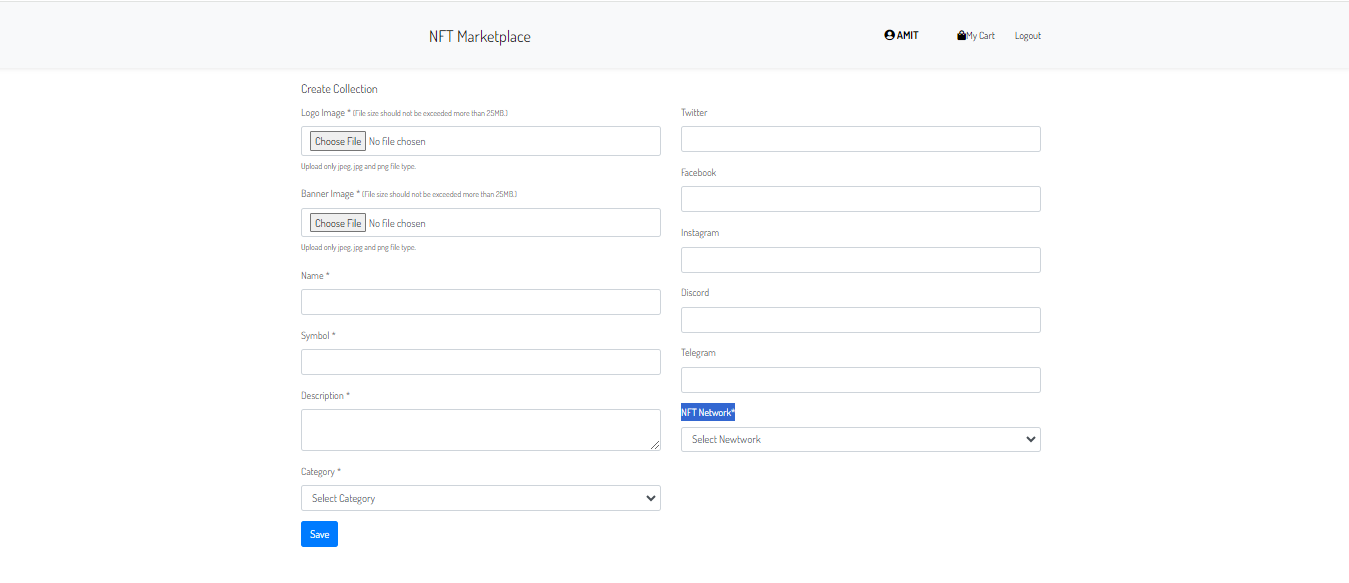Focus the Discord input box
Screen dimensions: 1349x583
tap(860, 319)
